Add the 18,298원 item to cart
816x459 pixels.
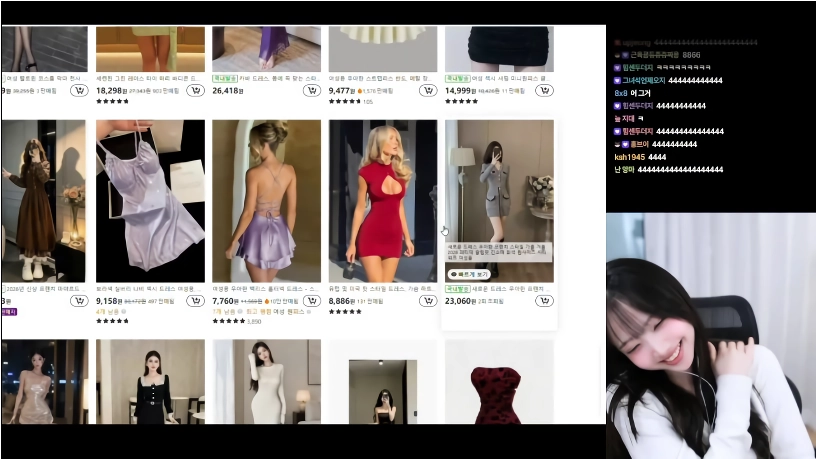tap(196, 91)
